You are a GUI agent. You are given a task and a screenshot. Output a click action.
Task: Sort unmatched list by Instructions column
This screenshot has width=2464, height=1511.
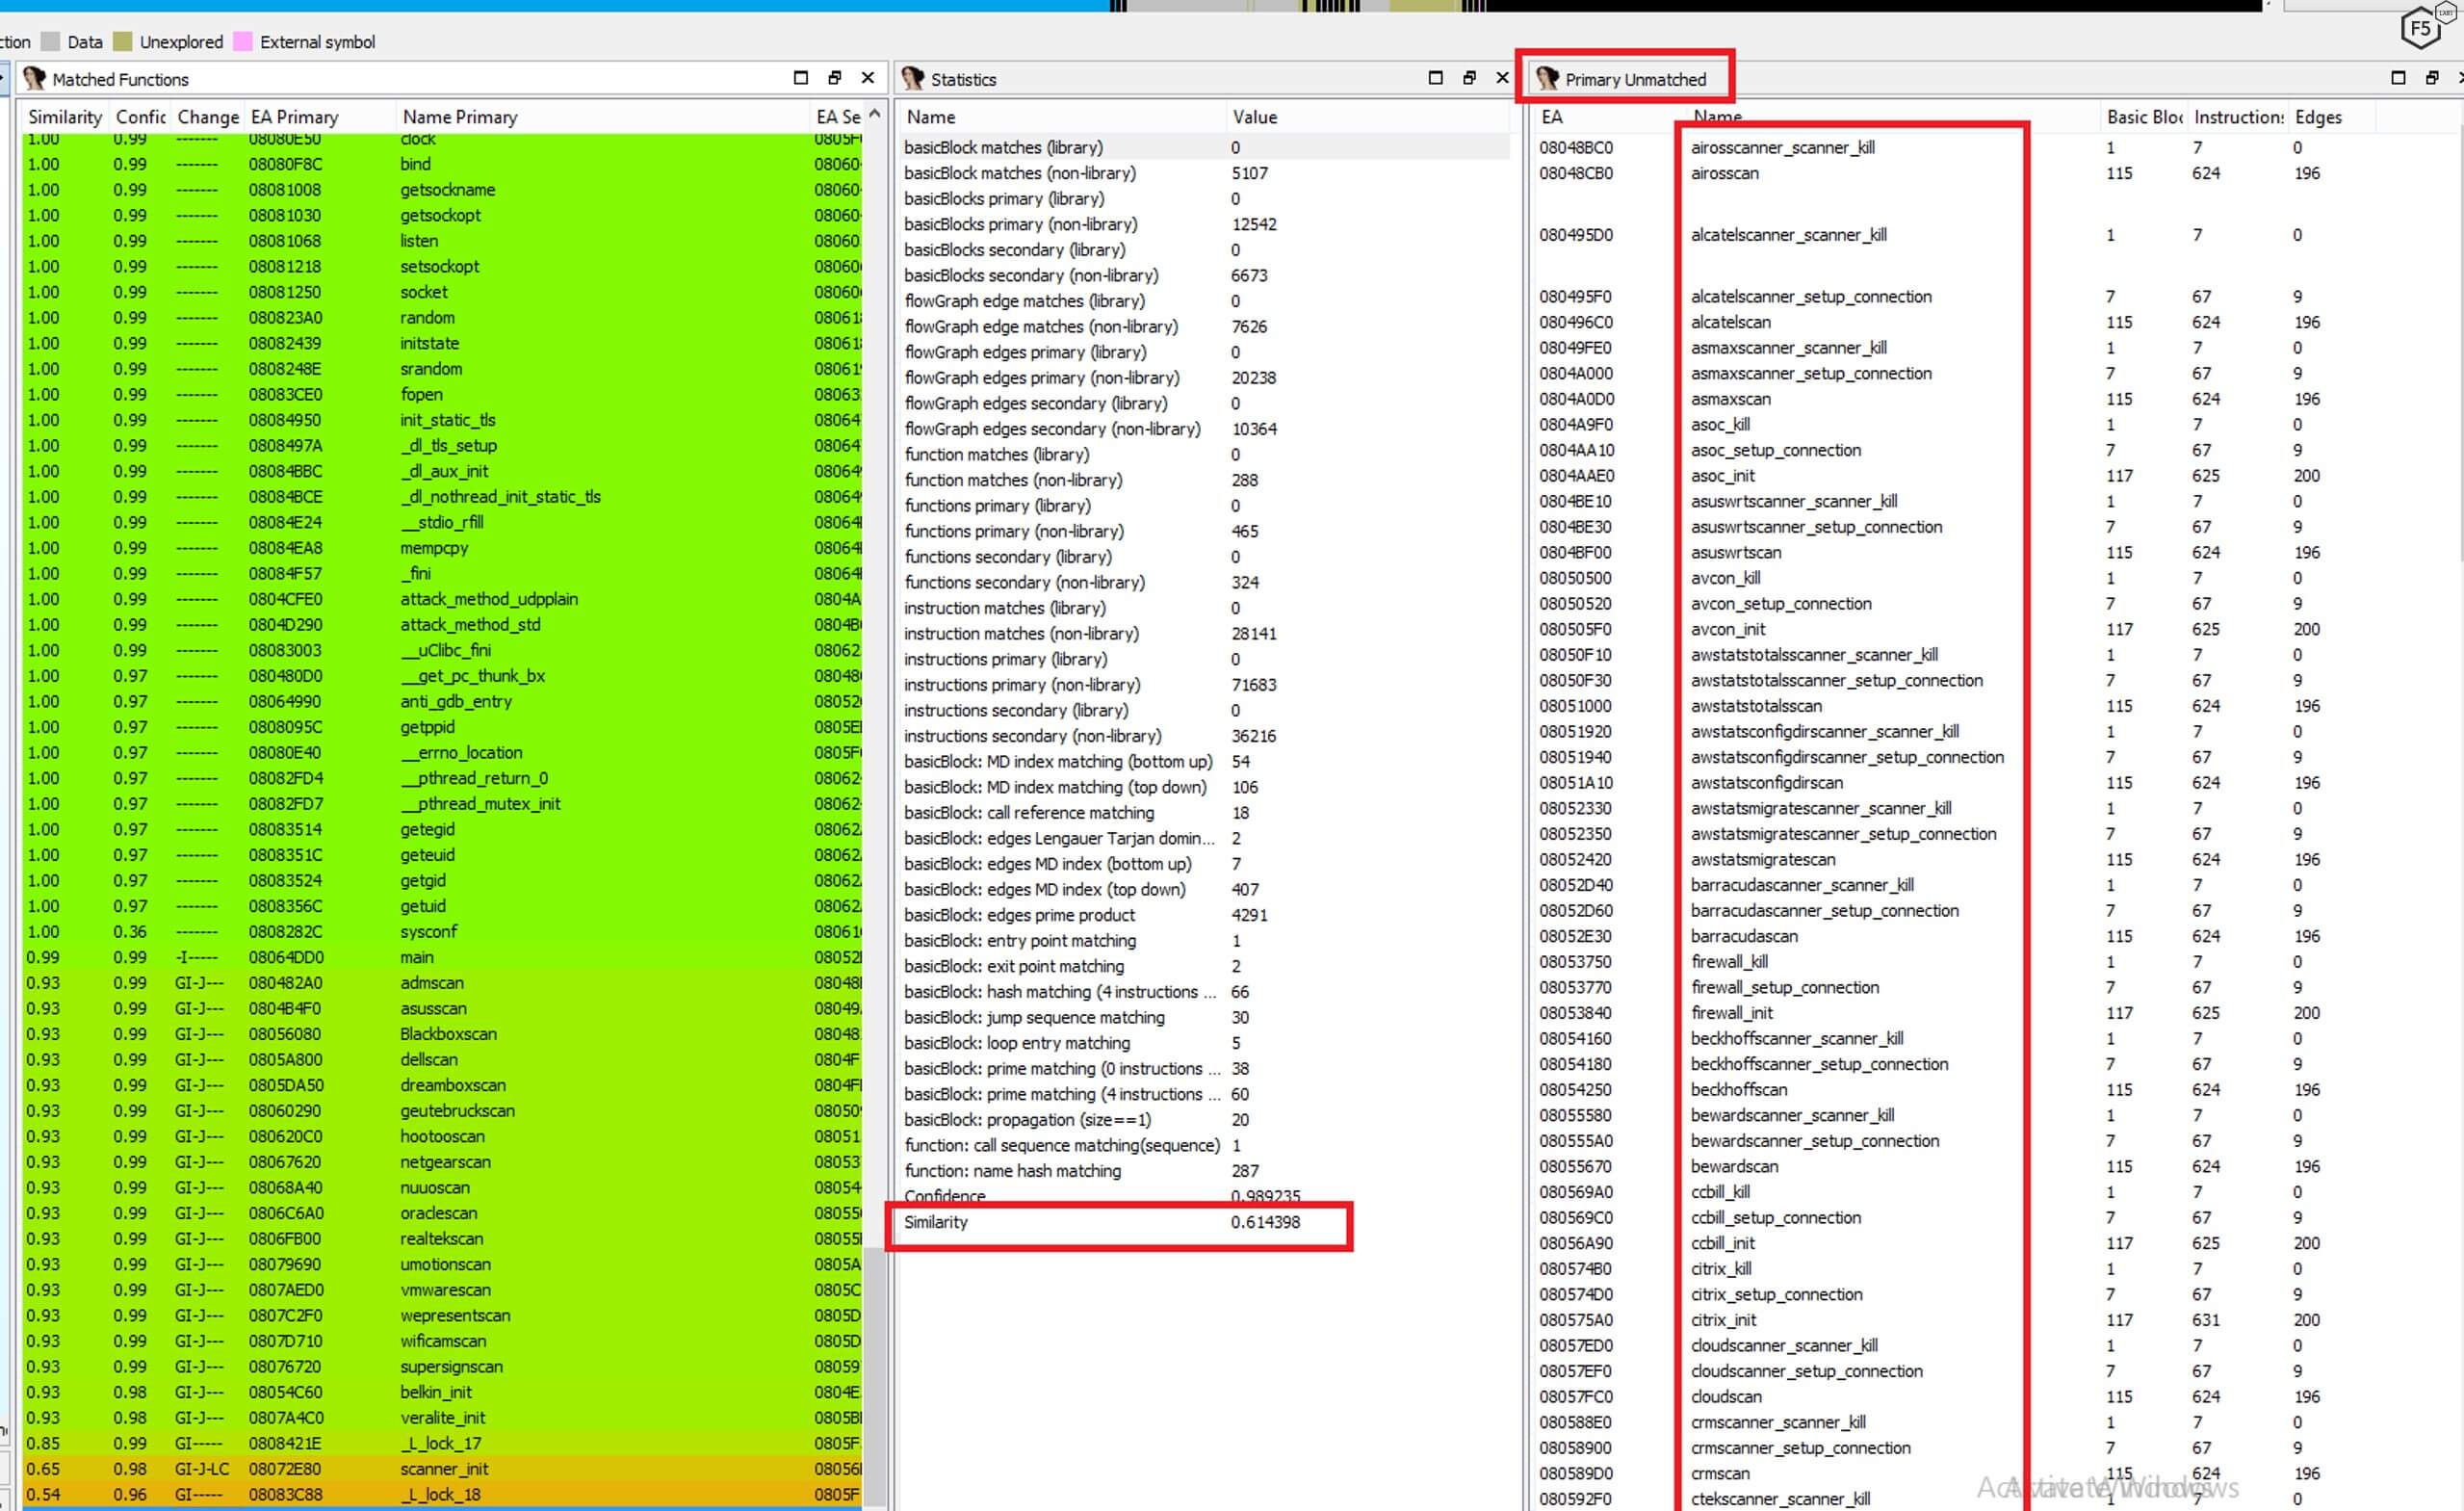click(2237, 117)
